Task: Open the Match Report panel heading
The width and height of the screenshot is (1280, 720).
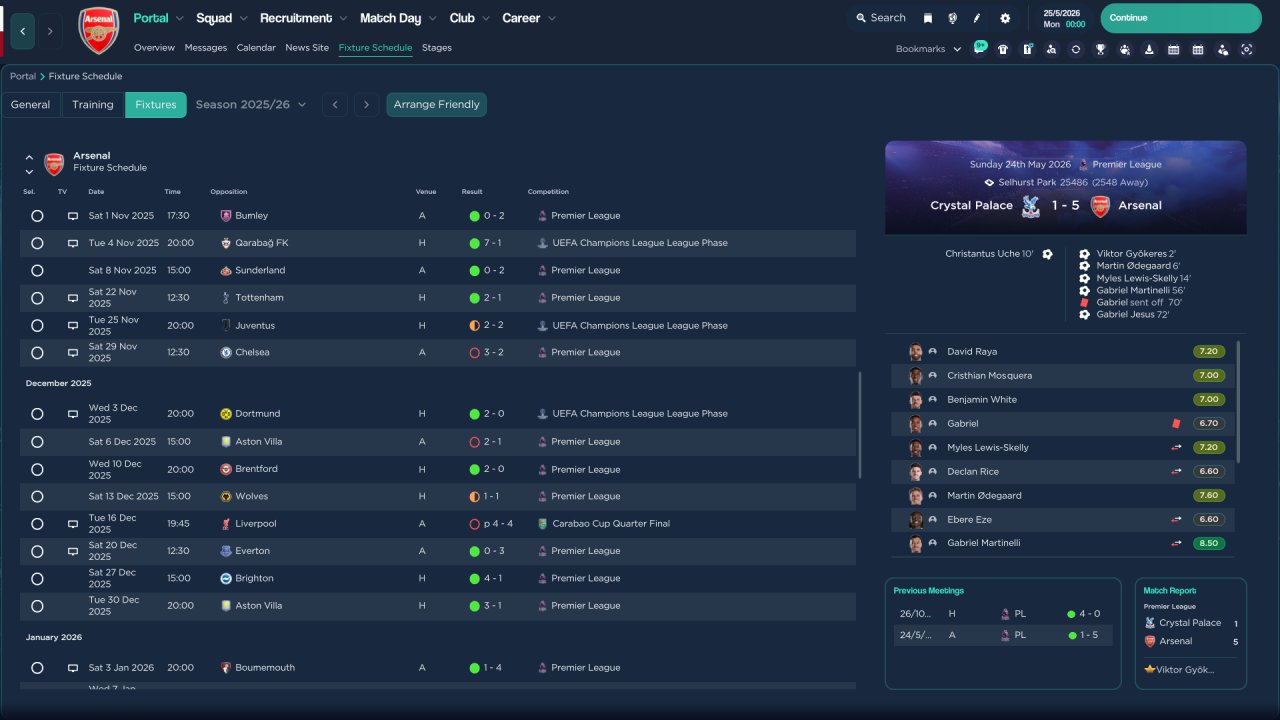Action: pos(1170,591)
